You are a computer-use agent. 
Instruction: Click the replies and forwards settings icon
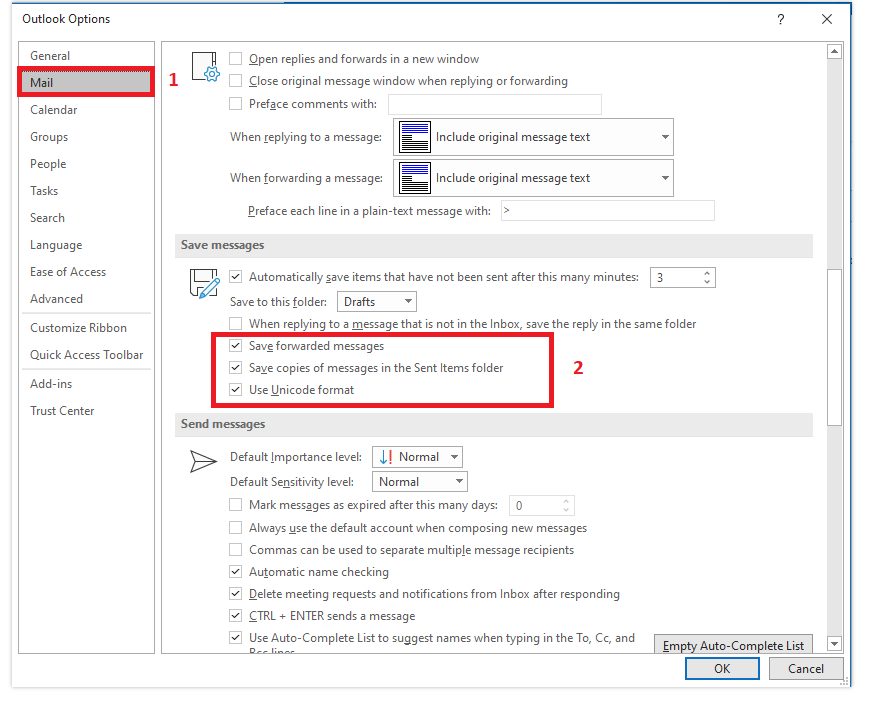[x=205, y=67]
